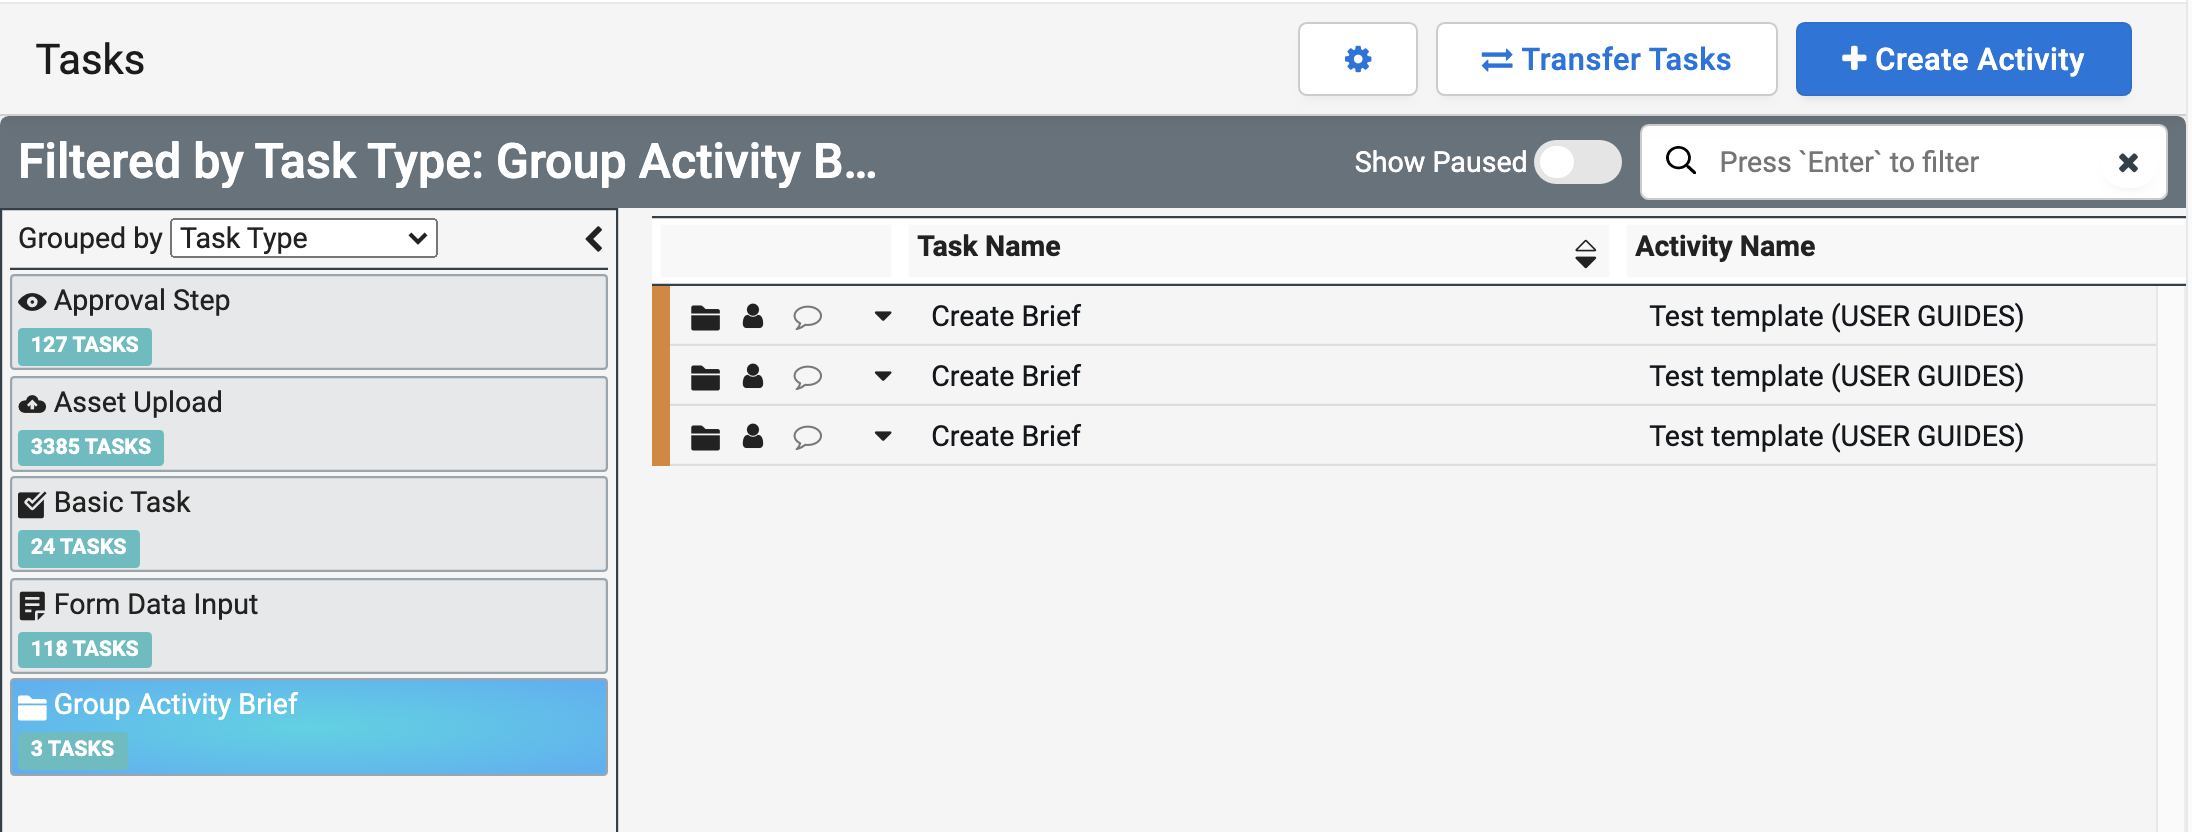Toggle the Show Paused switch
The height and width of the screenshot is (832, 2192).
1577,162
